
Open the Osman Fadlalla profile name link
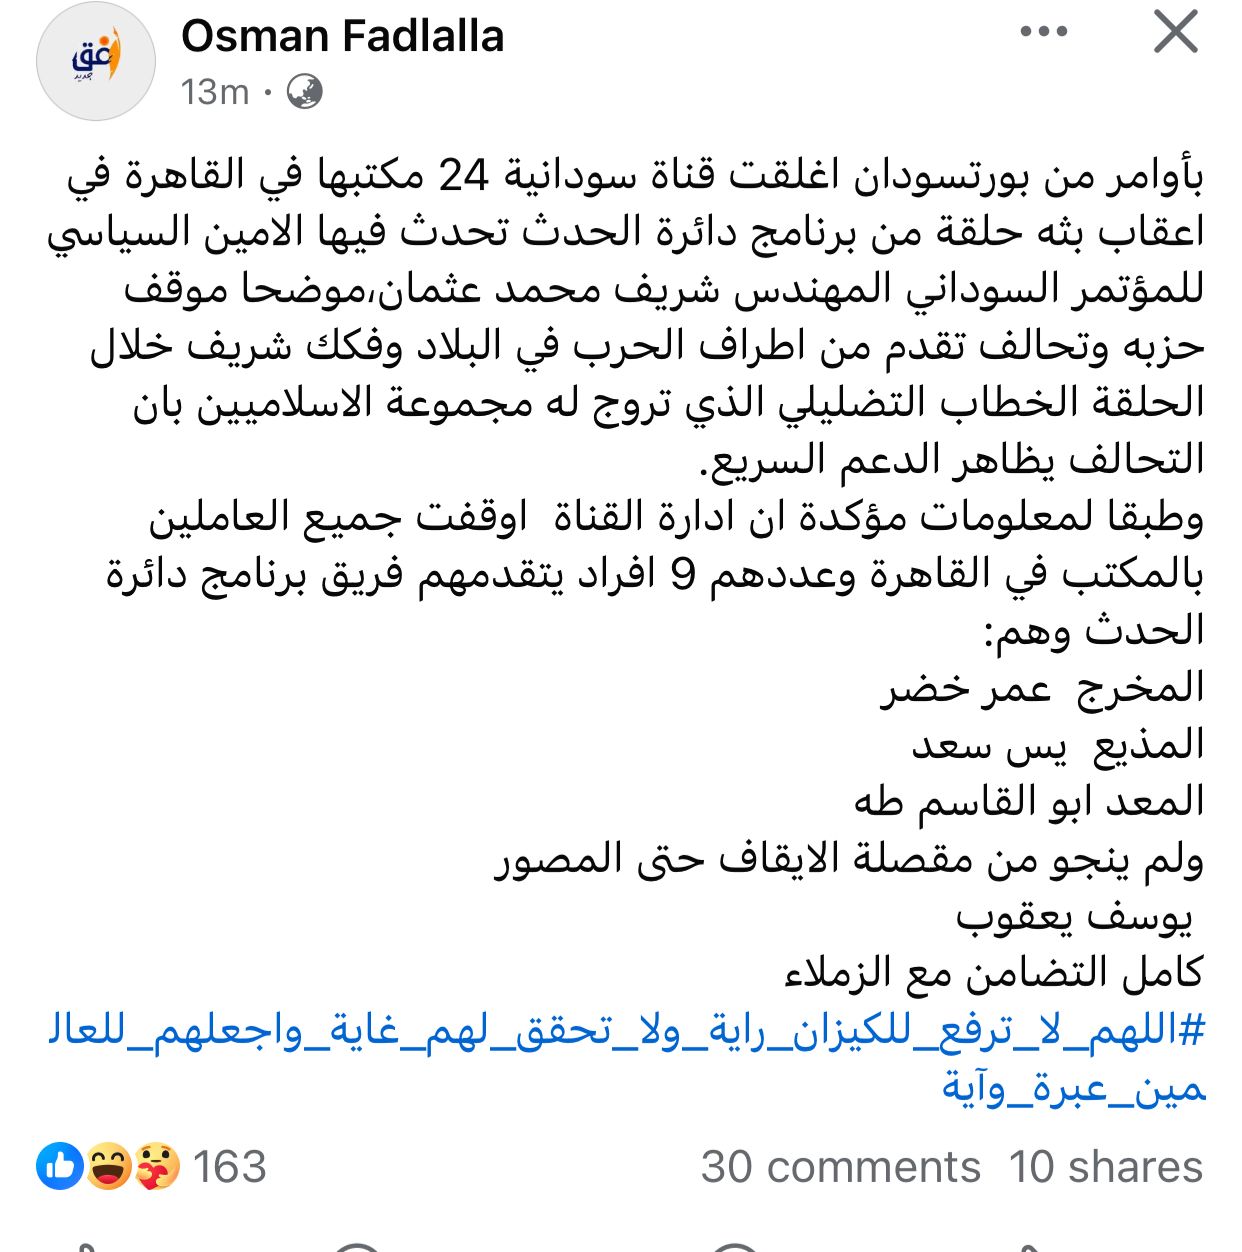point(342,37)
